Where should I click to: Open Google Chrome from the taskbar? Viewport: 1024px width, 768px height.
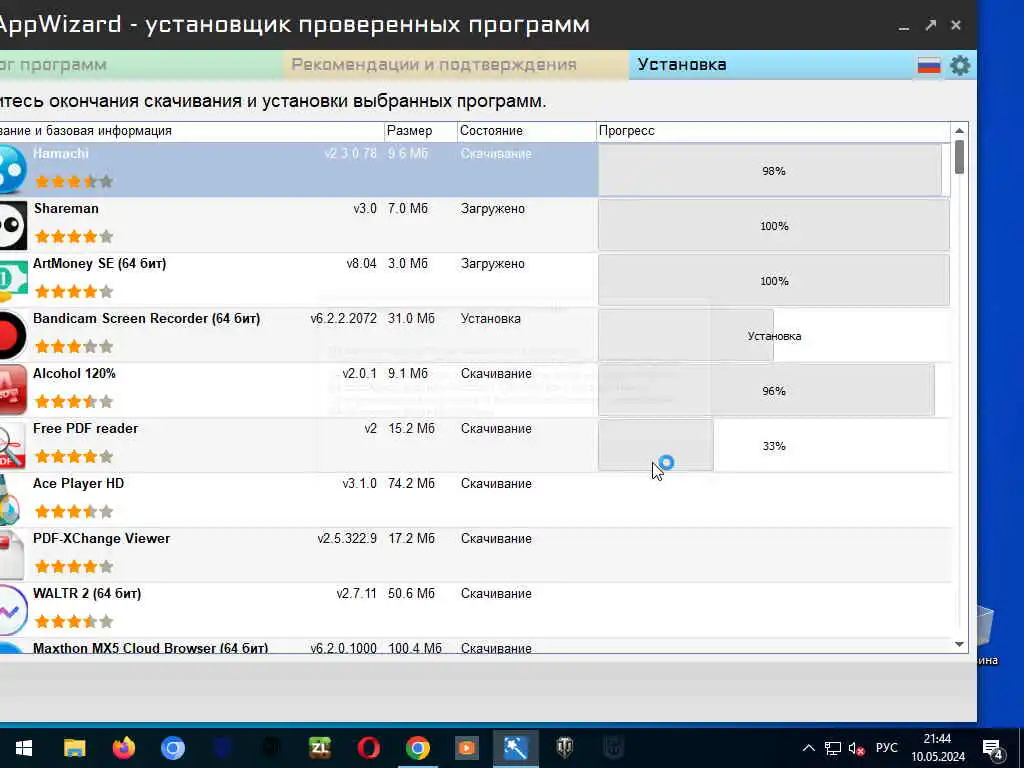[417, 748]
